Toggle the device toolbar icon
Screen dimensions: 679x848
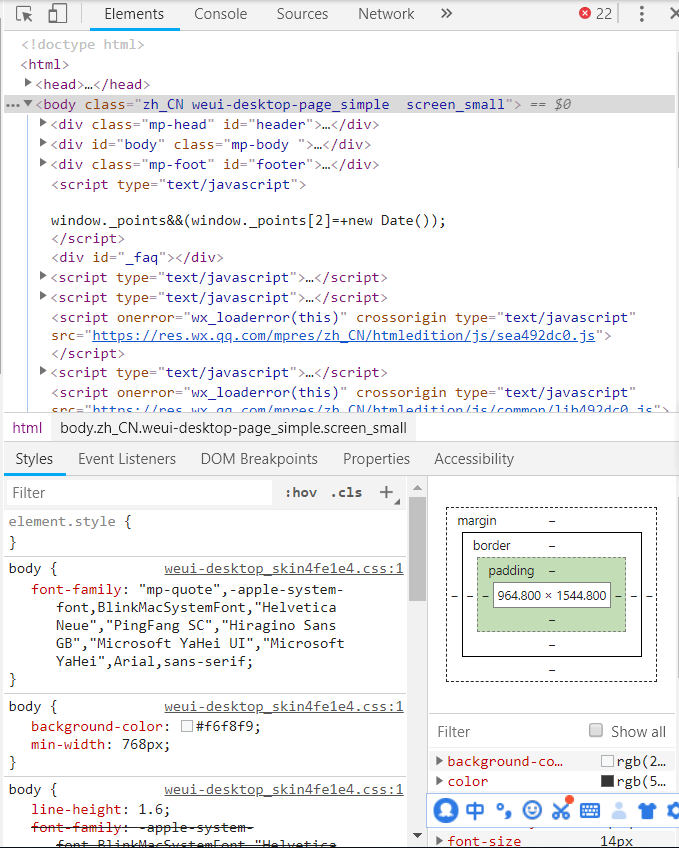(x=57, y=14)
